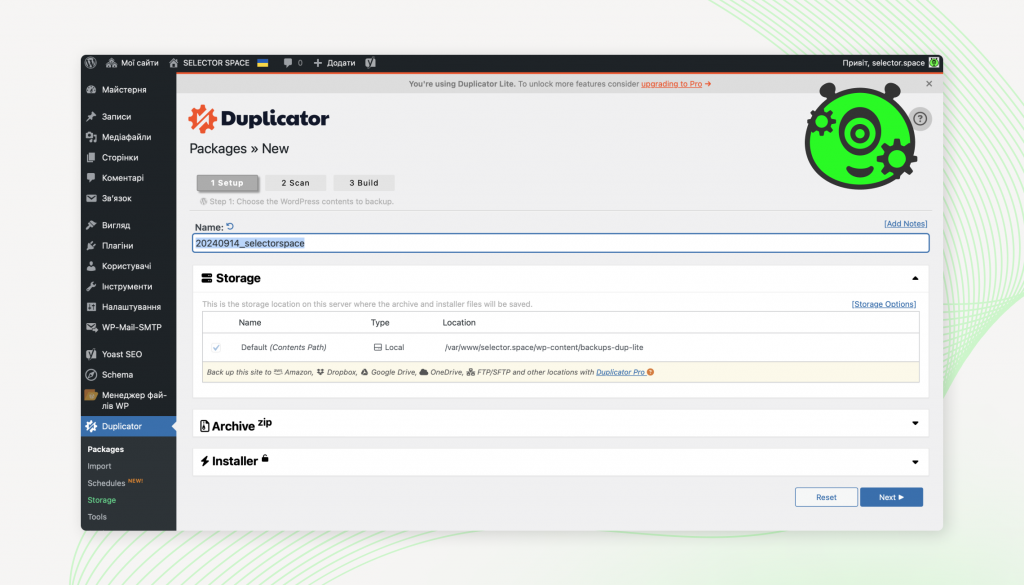
Task: Collapse the Storage section
Action: click(x=913, y=278)
